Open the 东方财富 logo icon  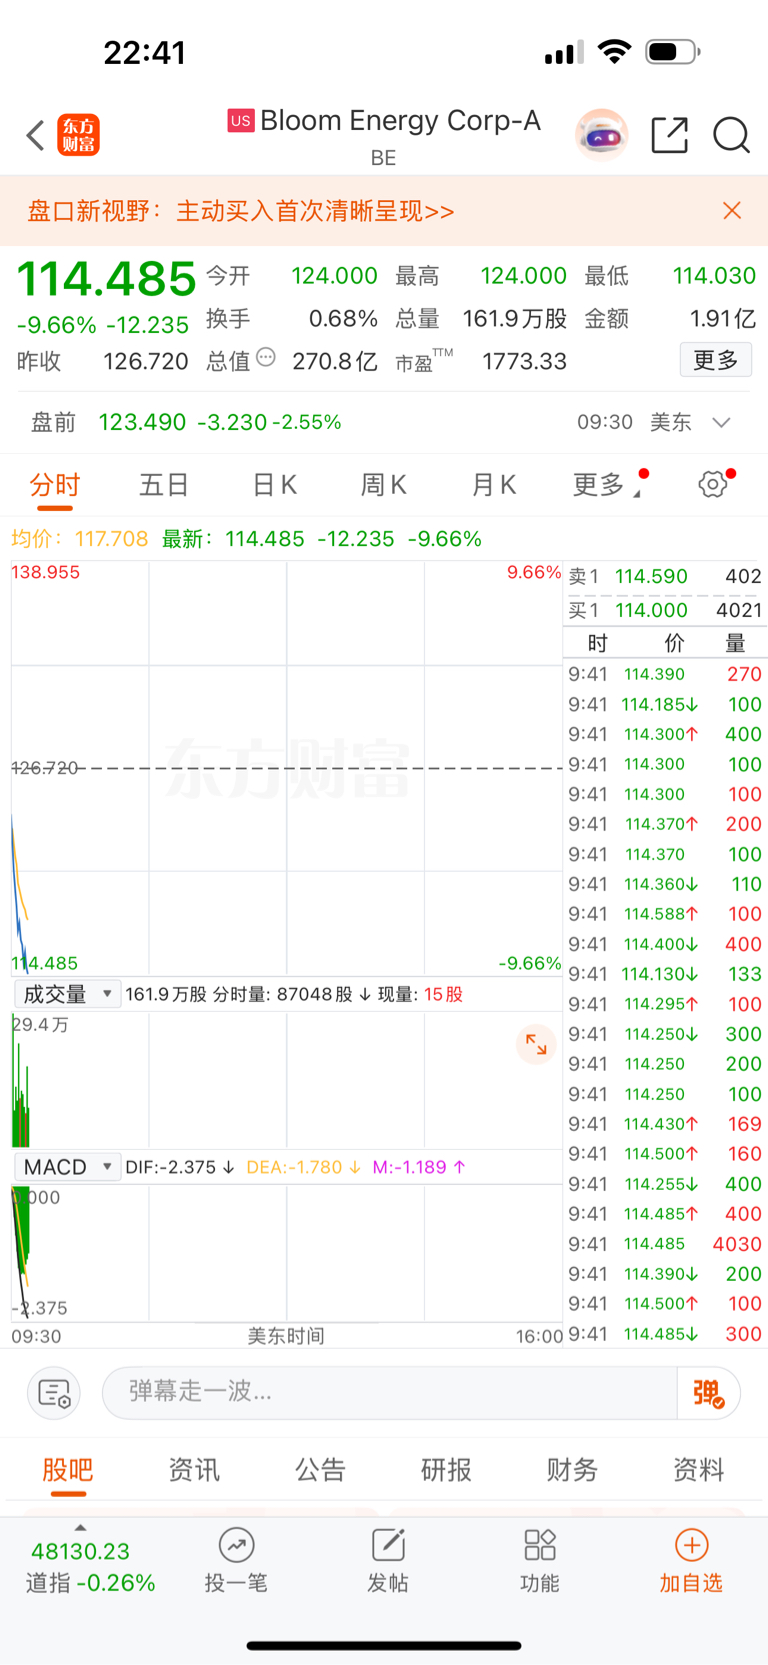tap(78, 135)
